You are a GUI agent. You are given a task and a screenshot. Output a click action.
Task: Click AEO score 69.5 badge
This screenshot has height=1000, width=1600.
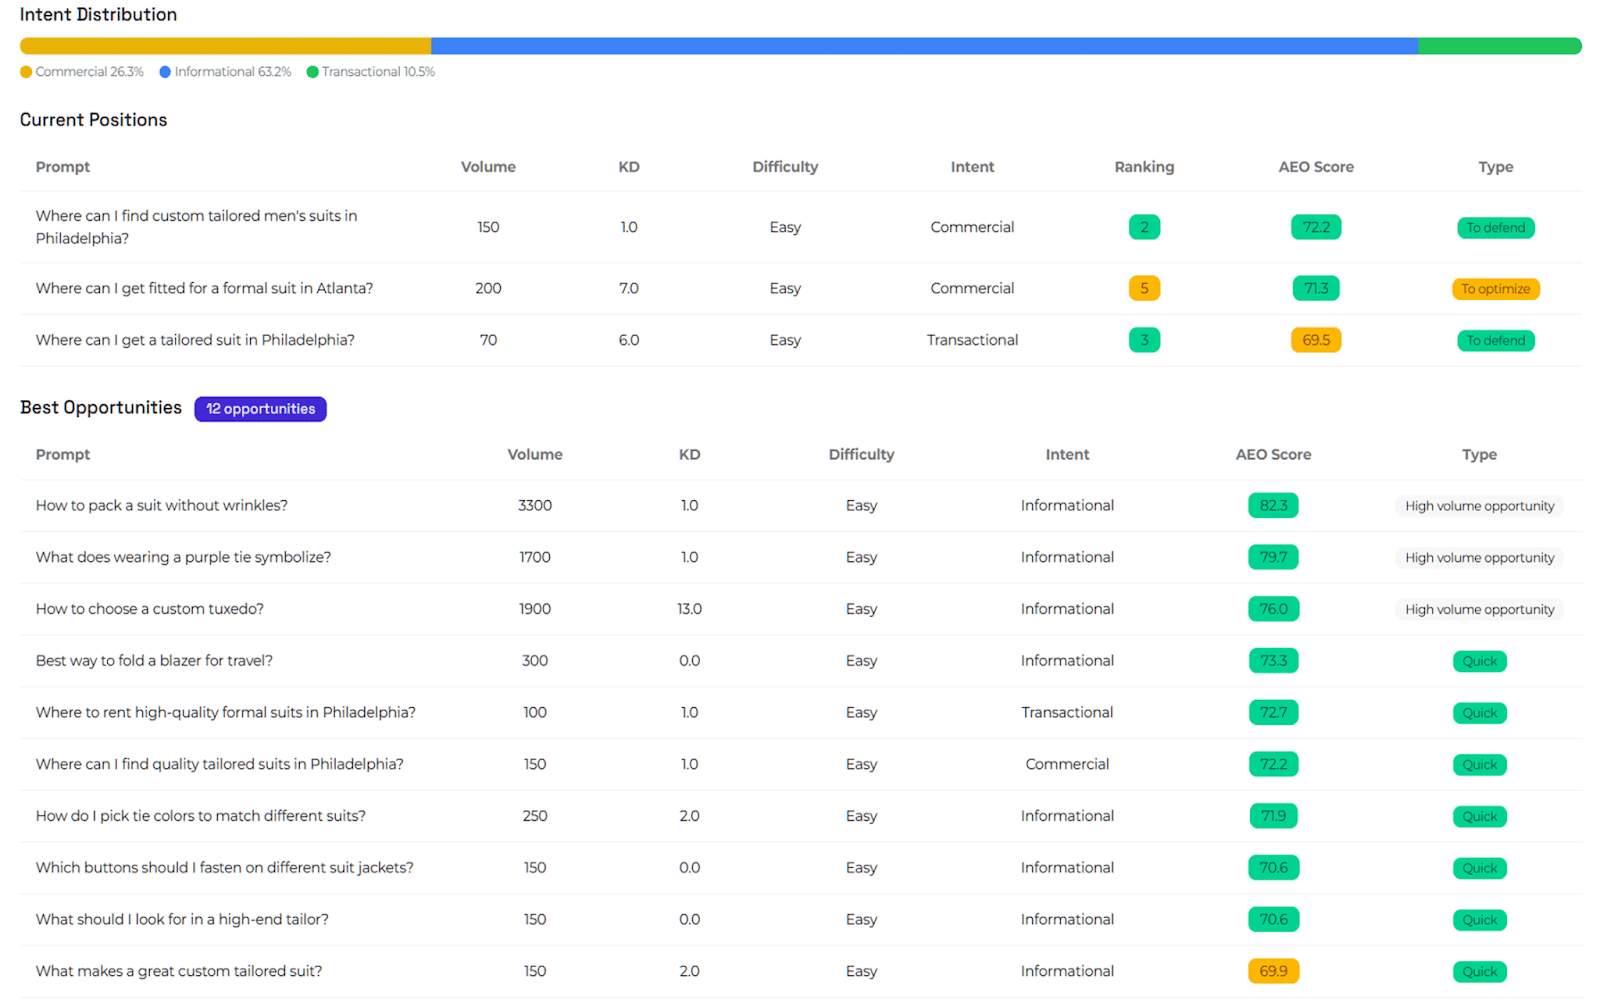pos(1316,340)
